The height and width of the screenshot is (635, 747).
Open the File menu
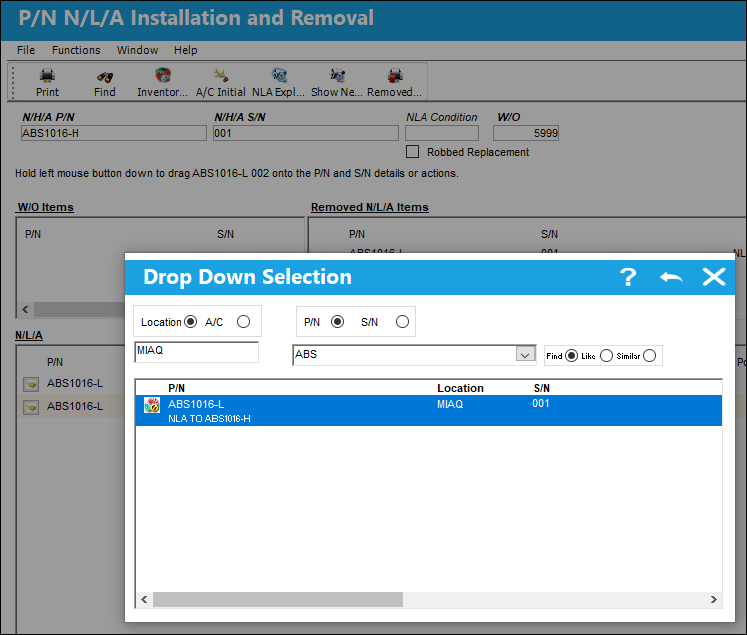(x=26, y=50)
